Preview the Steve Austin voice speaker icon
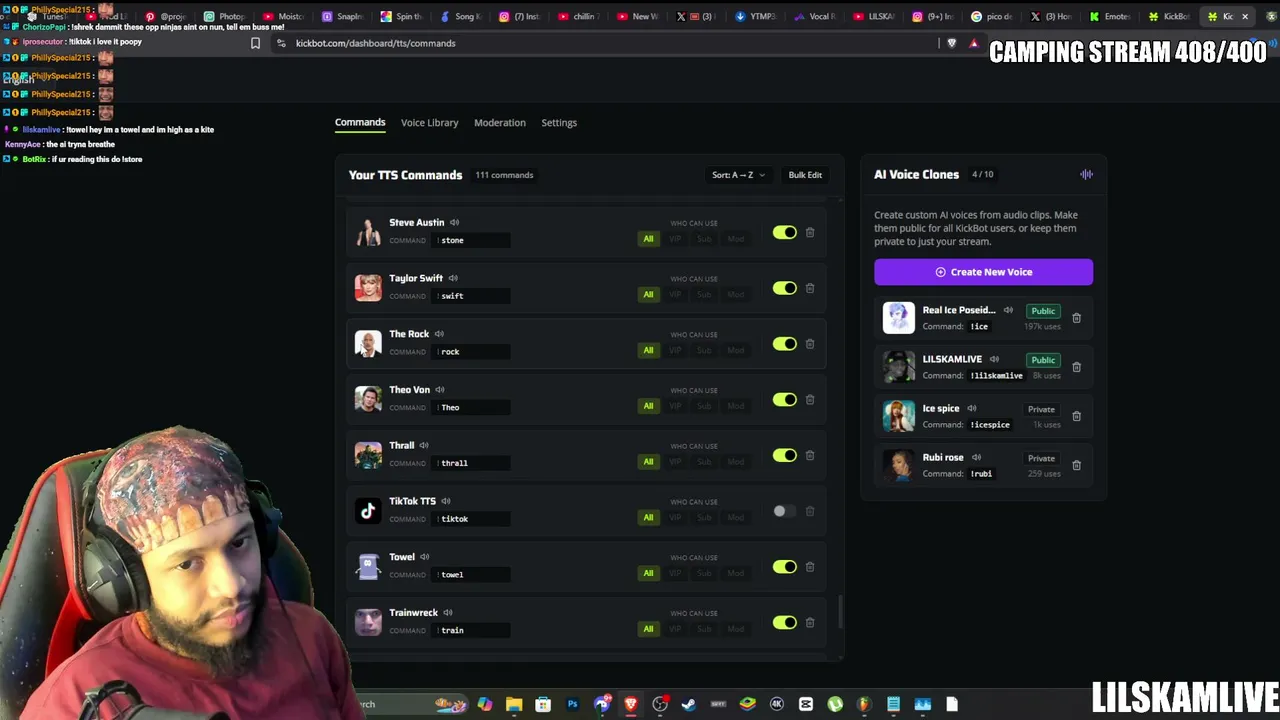Image resolution: width=1280 pixels, height=720 pixels. tap(454, 222)
